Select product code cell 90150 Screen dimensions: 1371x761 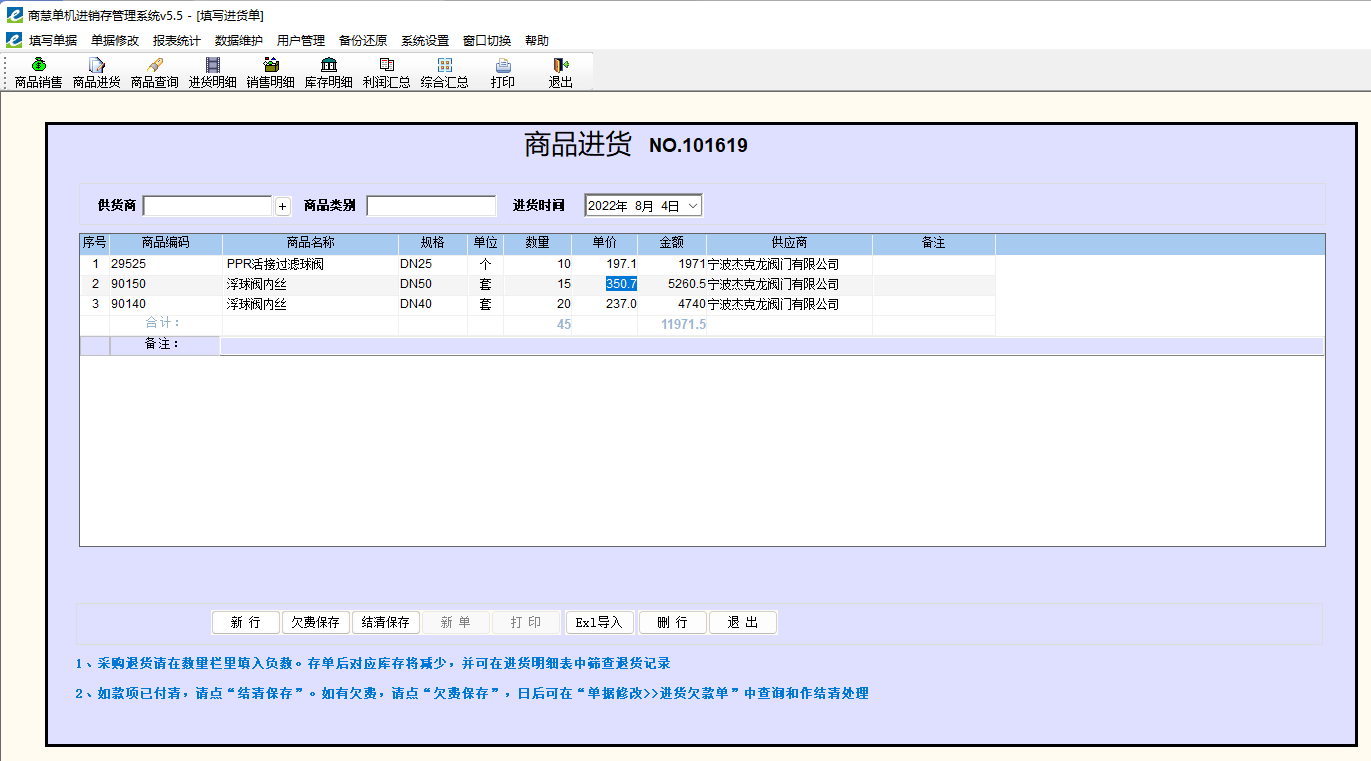point(166,285)
